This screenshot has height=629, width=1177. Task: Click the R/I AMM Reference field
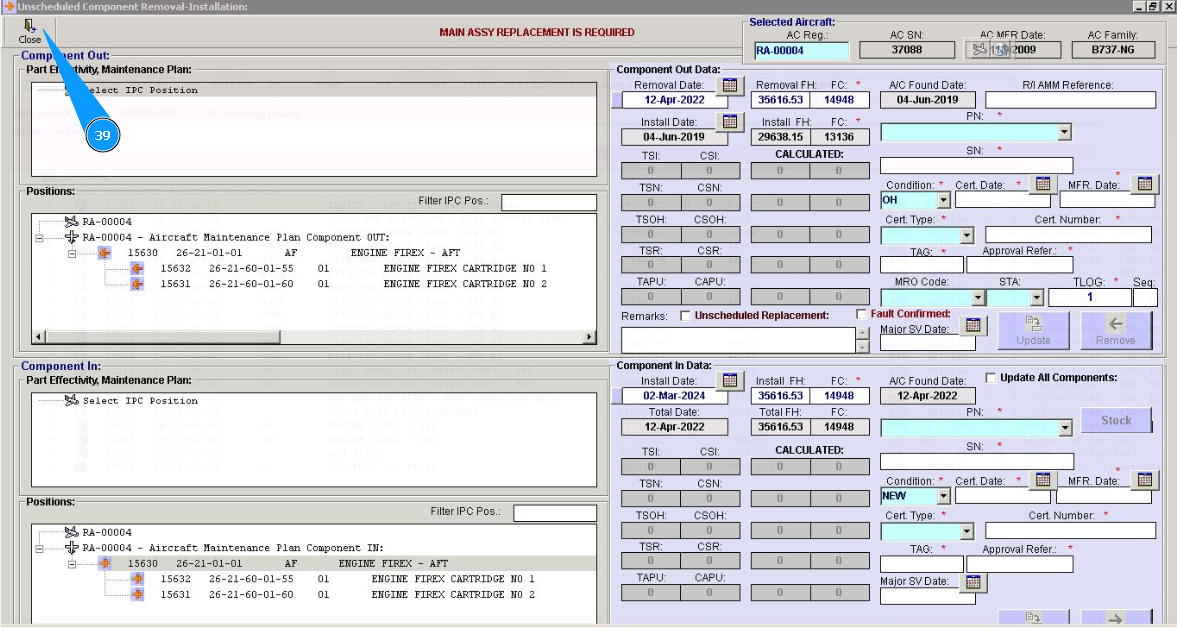[1070, 100]
